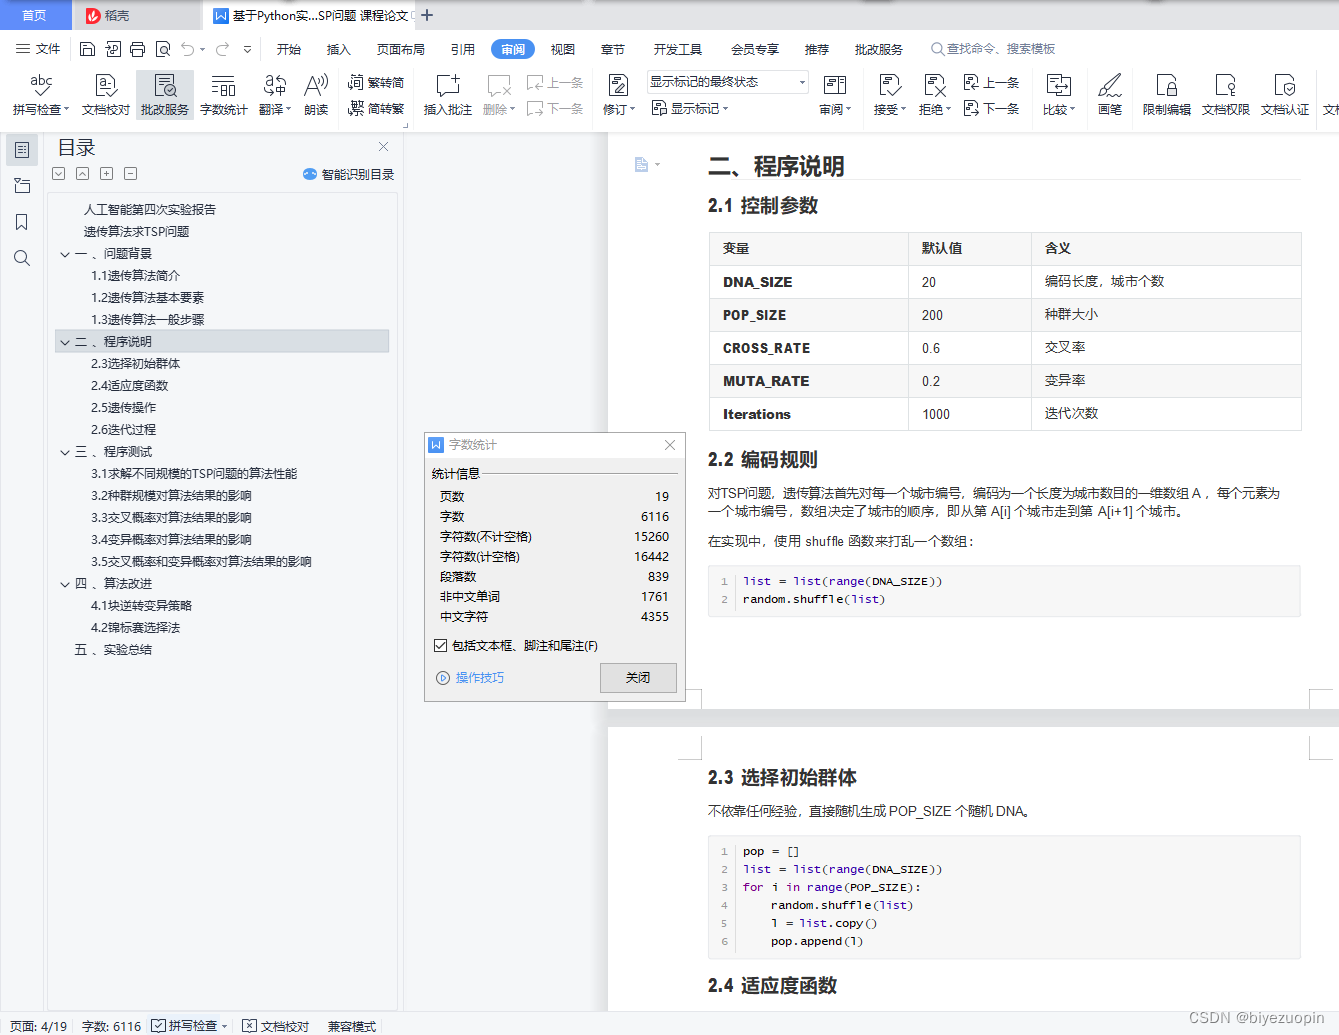Switch to the 引用 ribbon tab
The image size is (1339, 1035).
tap(463, 49)
